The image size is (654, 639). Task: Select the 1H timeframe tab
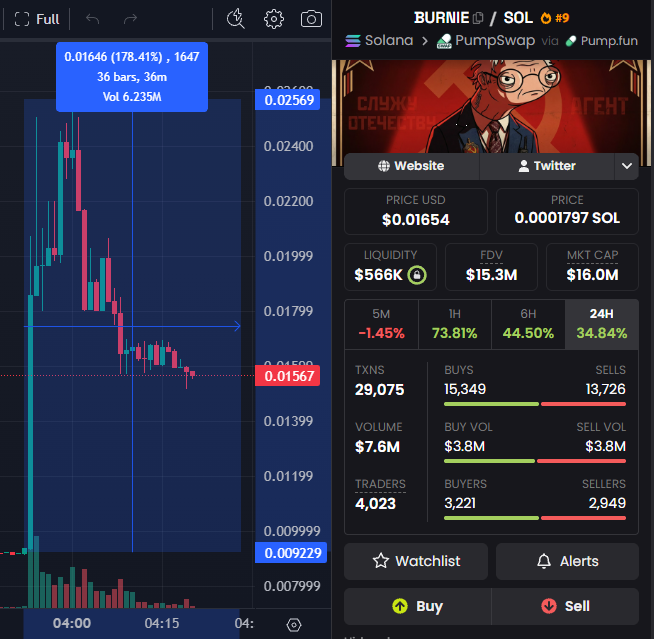pos(455,324)
